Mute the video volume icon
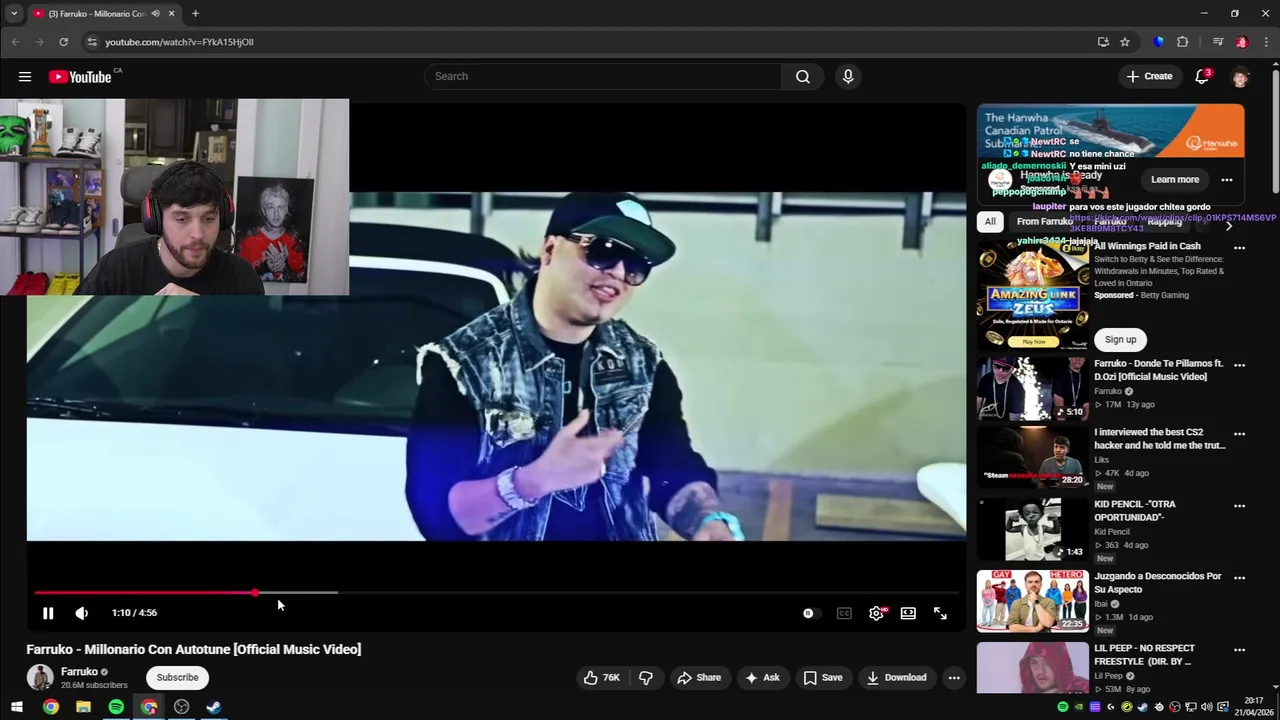This screenshot has height=720, width=1280. pos(82,613)
